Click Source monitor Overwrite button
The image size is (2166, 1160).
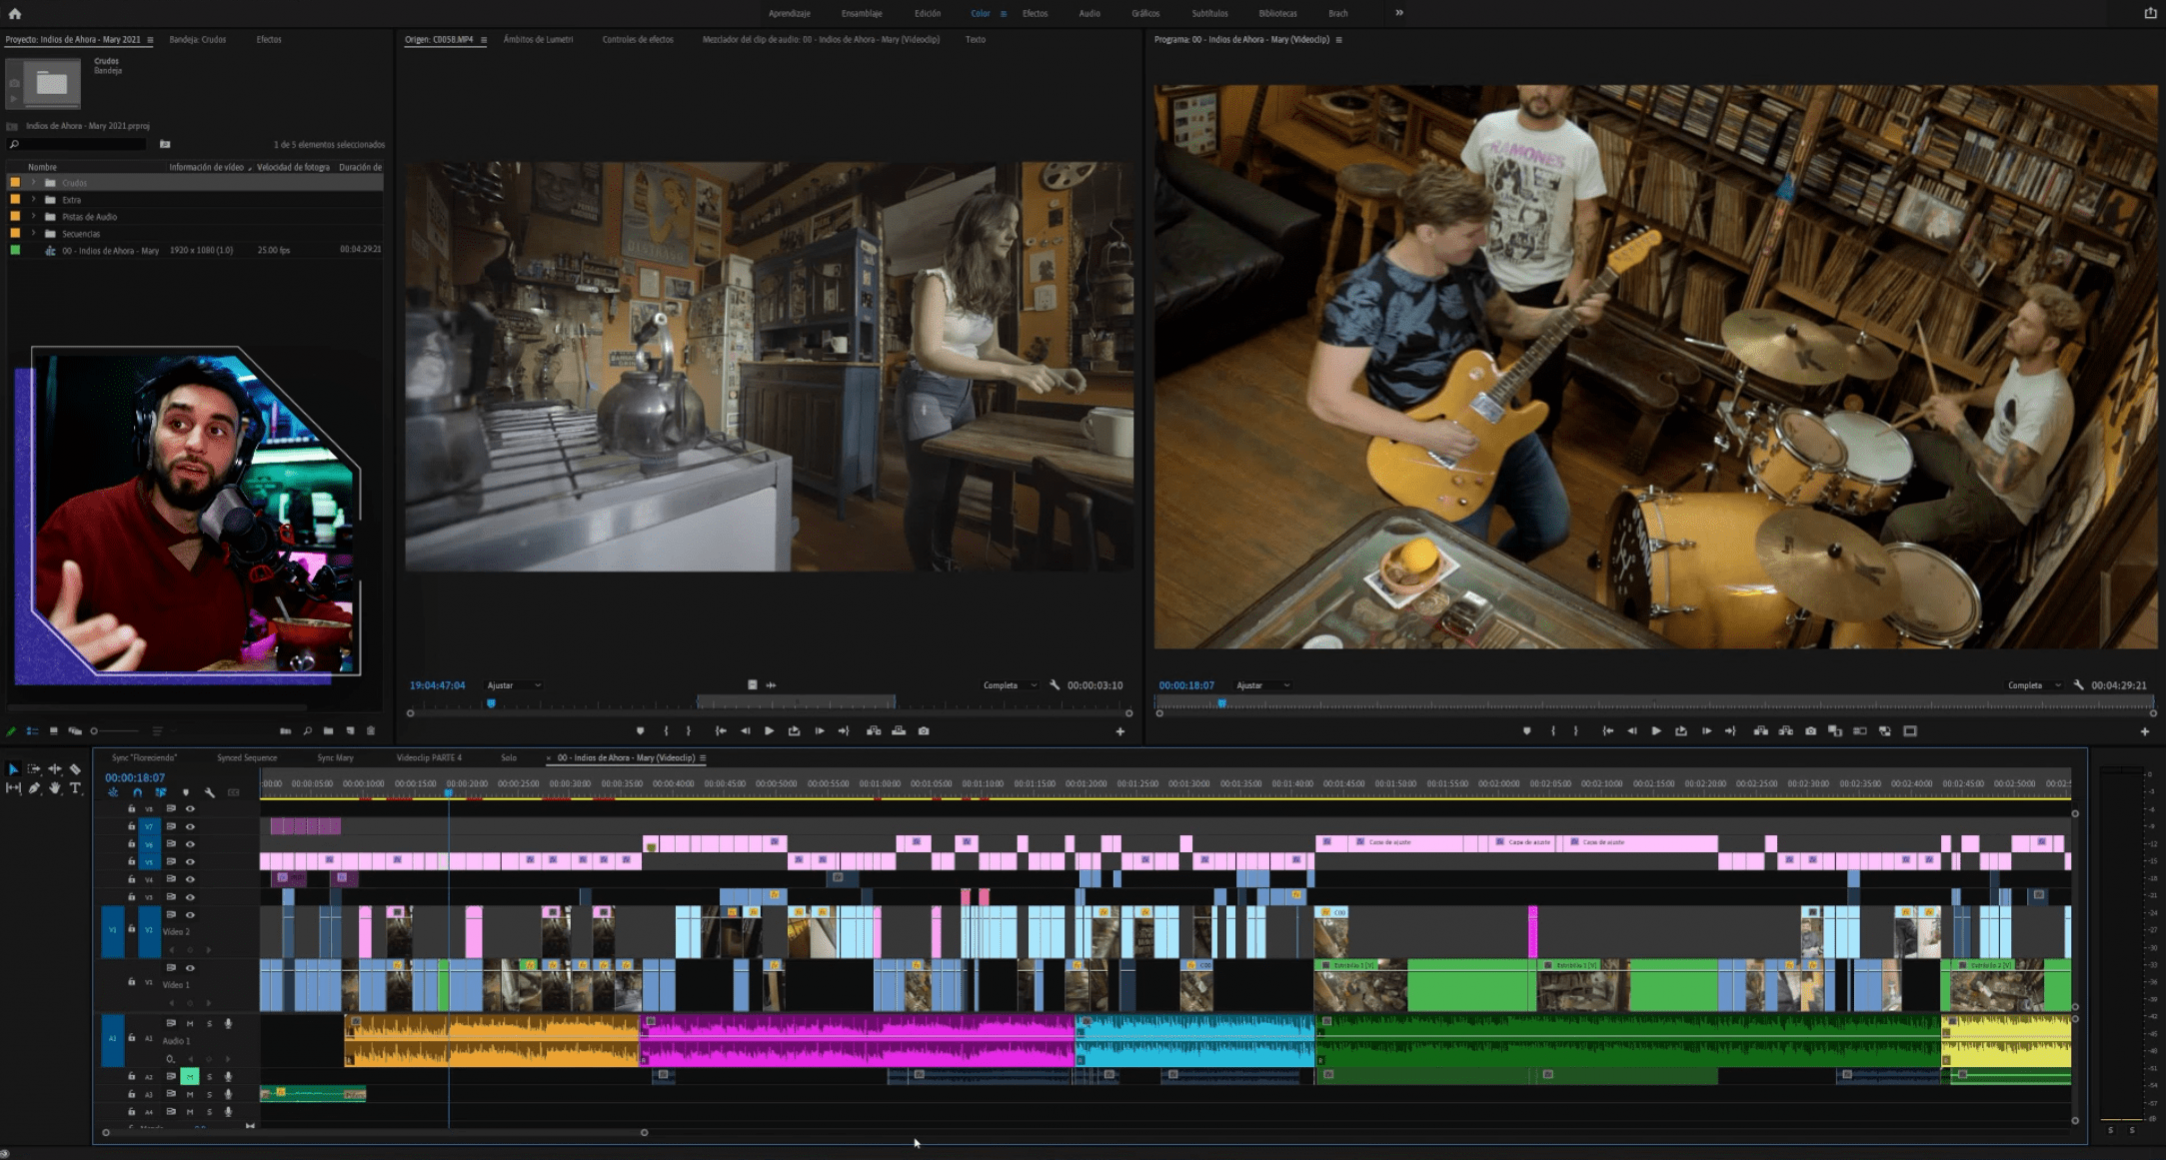(x=899, y=731)
